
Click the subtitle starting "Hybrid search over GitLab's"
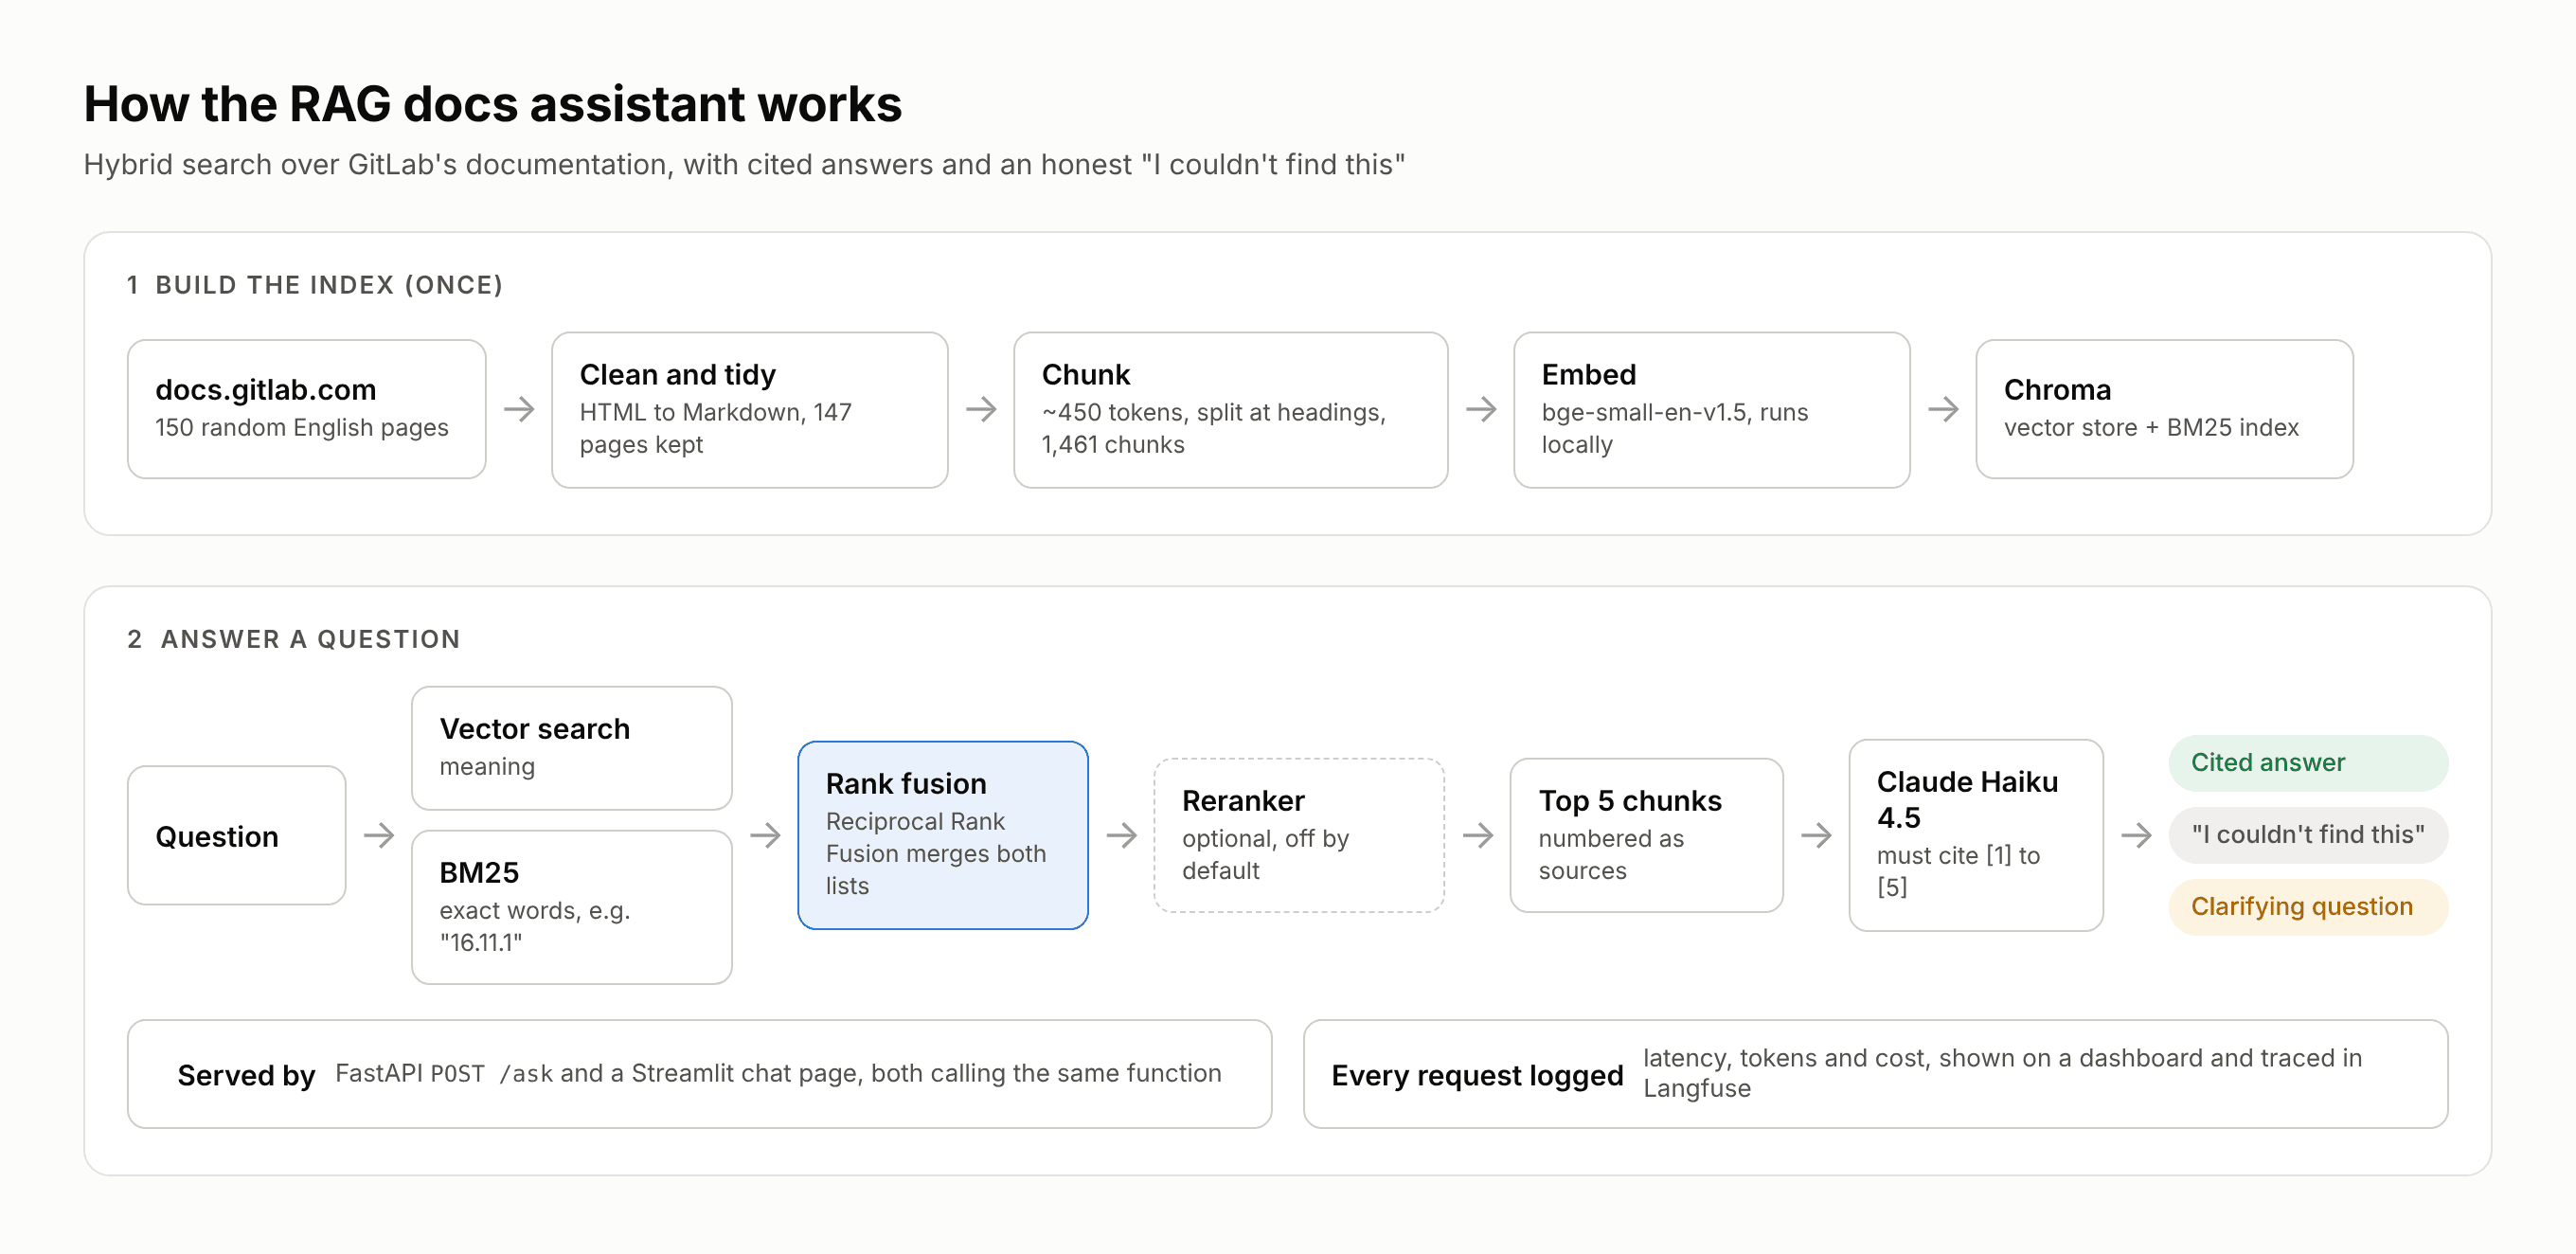(744, 164)
